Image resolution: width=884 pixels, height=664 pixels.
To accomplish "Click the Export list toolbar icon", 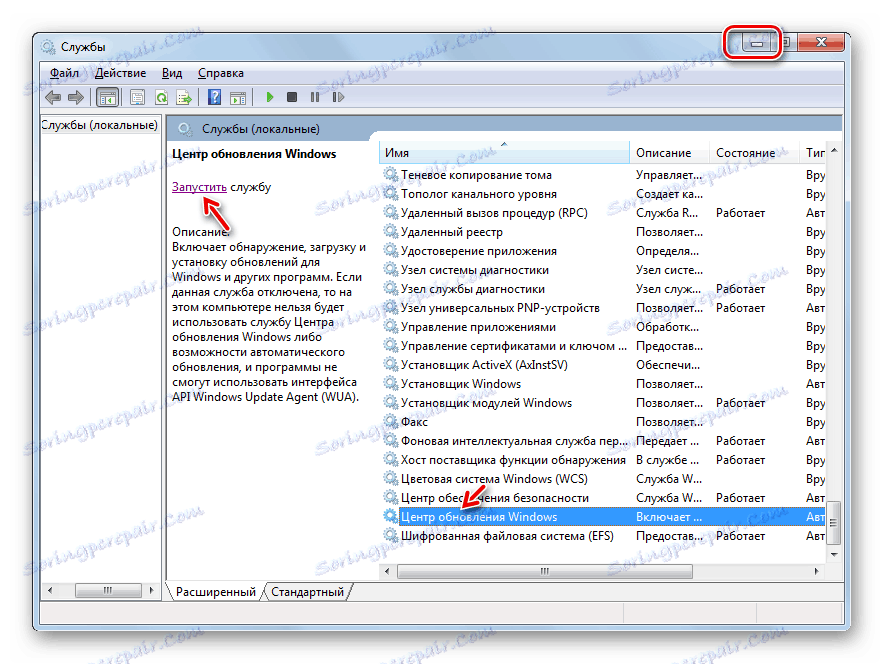I will (184, 98).
